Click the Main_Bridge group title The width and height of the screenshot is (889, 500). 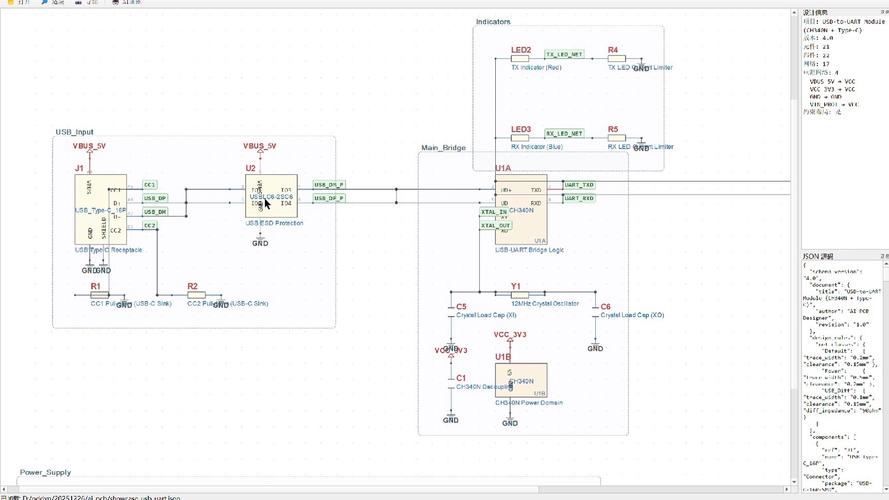443,148
